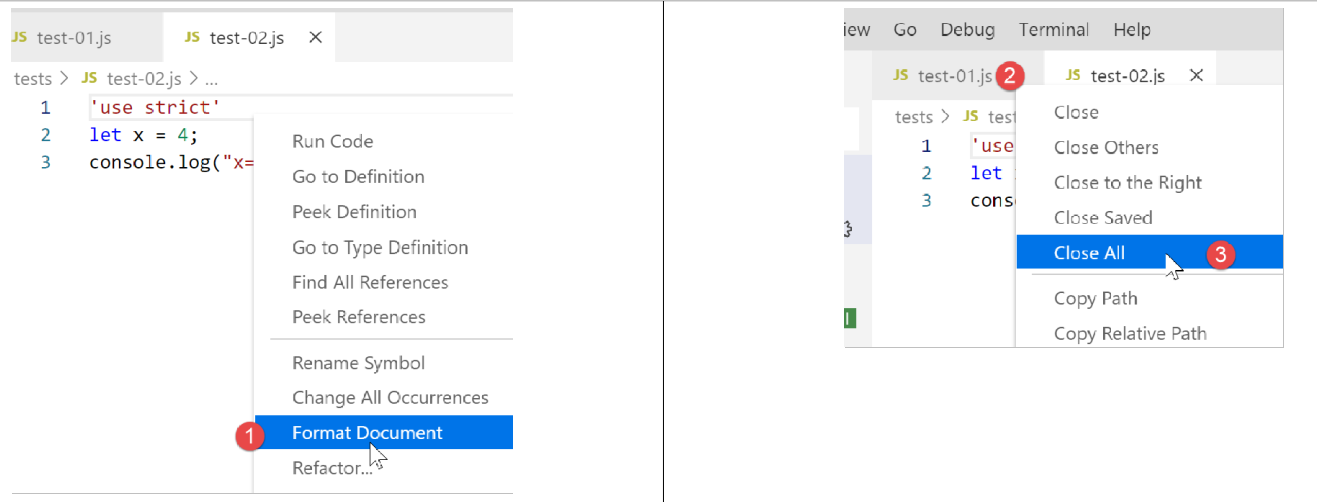Click Help in the menu bar
This screenshot has height=502, width=1317.
coord(1131,30)
